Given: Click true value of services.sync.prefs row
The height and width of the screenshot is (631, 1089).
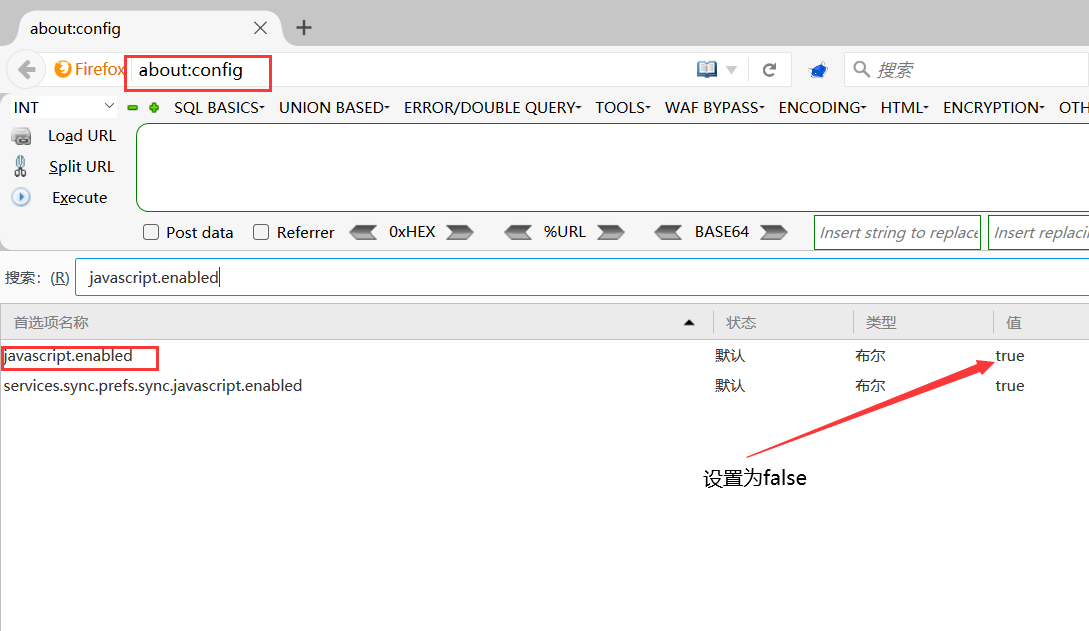Looking at the screenshot, I should pos(1010,385).
